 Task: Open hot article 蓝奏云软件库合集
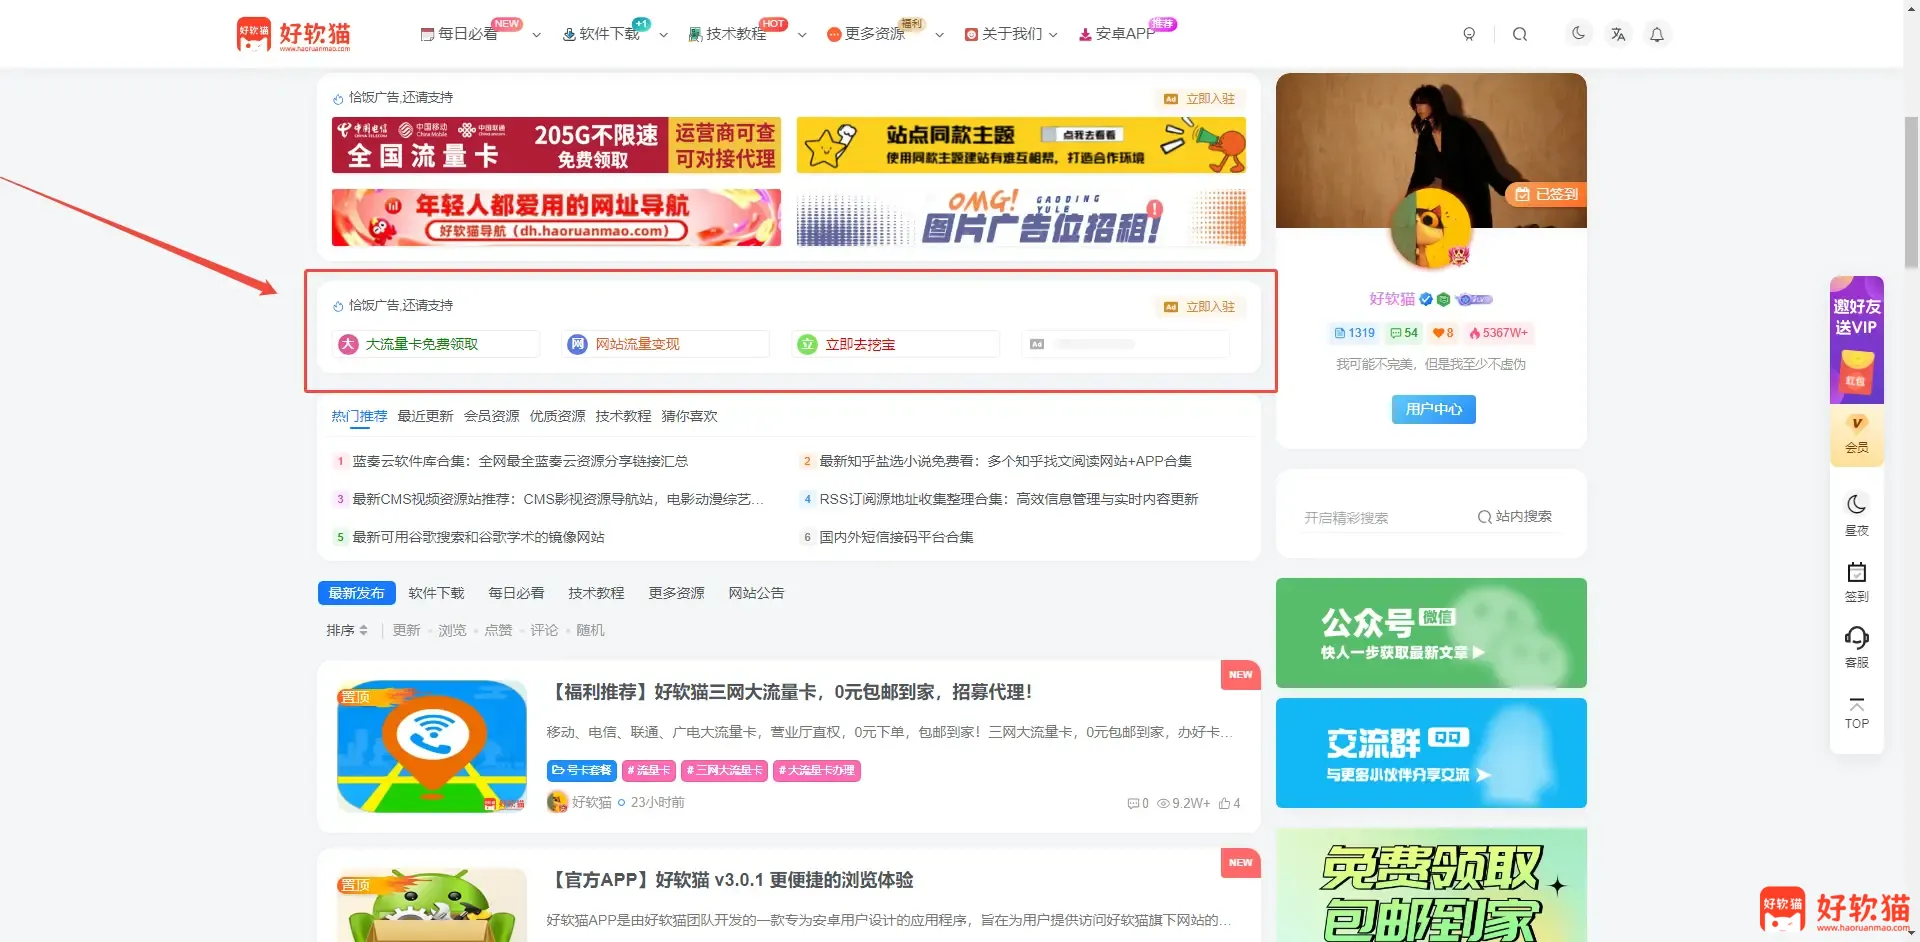tap(520, 461)
